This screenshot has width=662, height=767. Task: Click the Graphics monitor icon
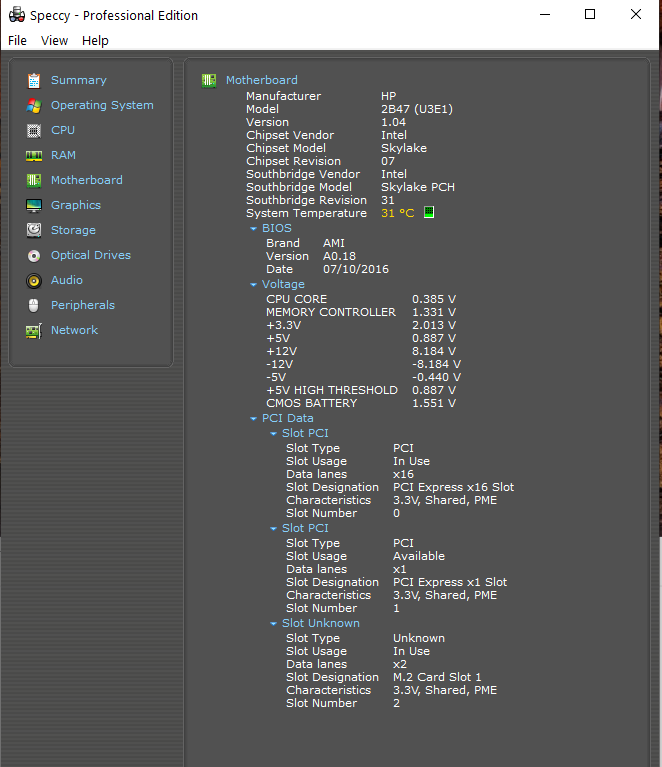34,205
